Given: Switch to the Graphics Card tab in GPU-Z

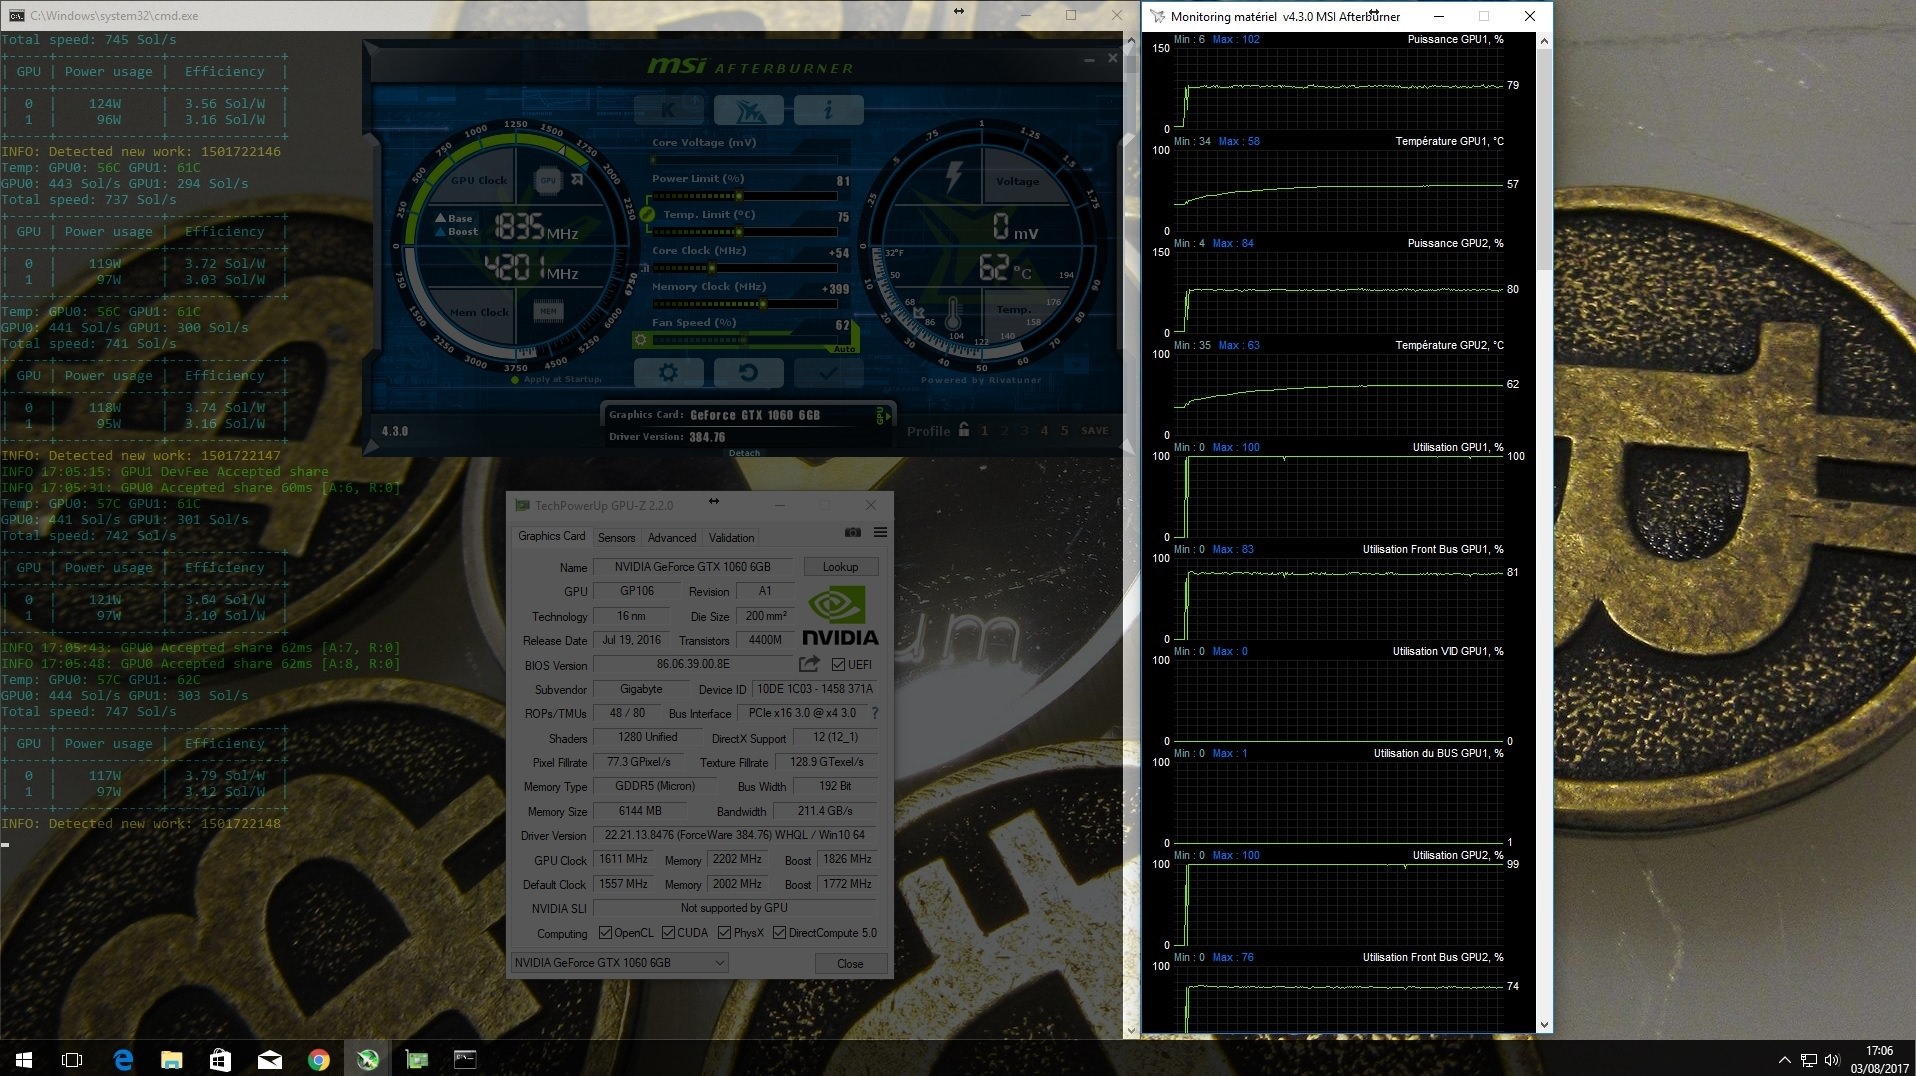Looking at the screenshot, I should coord(551,537).
